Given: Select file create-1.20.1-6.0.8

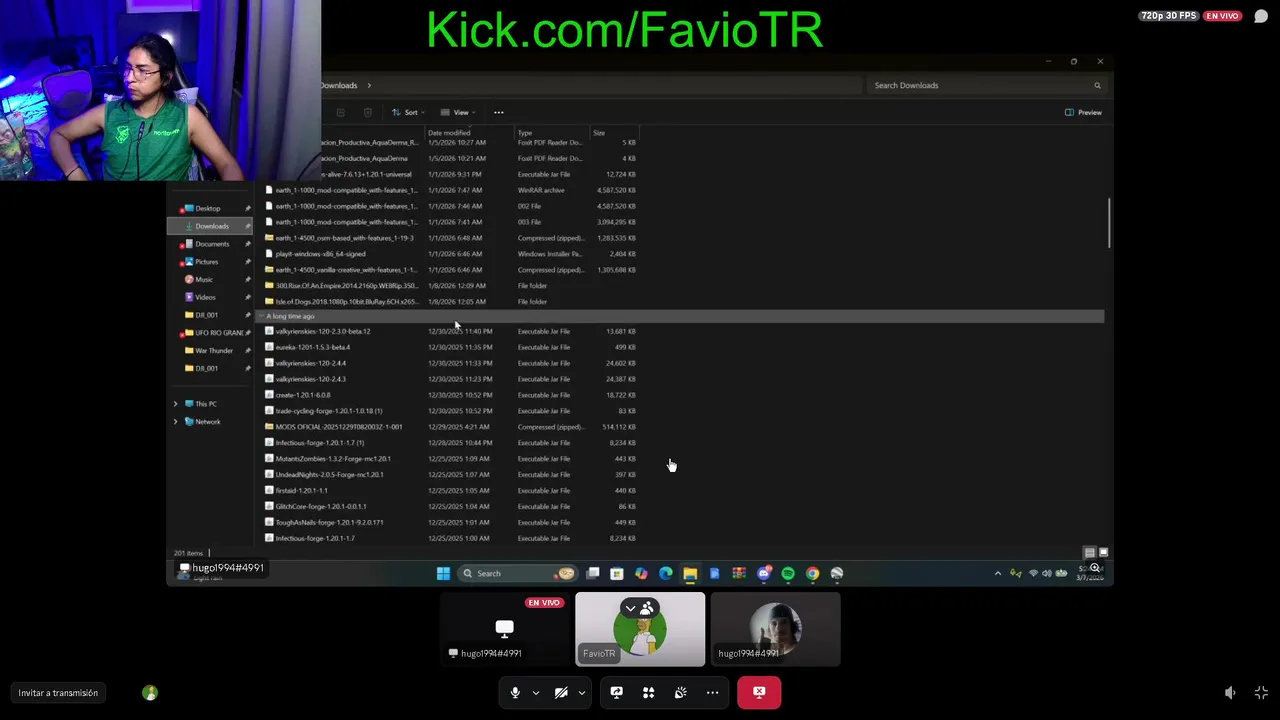Looking at the screenshot, I should click(303, 395).
